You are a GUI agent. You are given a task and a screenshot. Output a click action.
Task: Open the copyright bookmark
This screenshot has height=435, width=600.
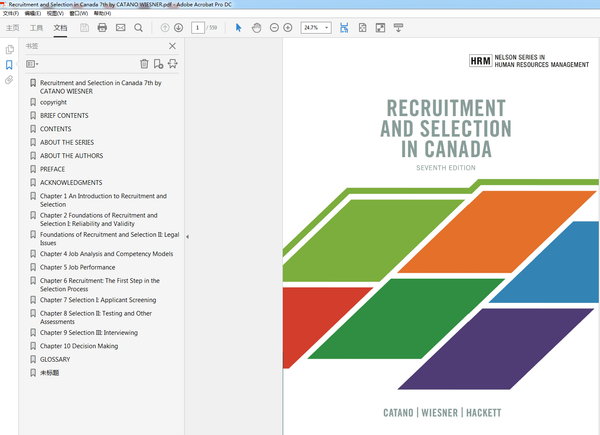click(53, 102)
